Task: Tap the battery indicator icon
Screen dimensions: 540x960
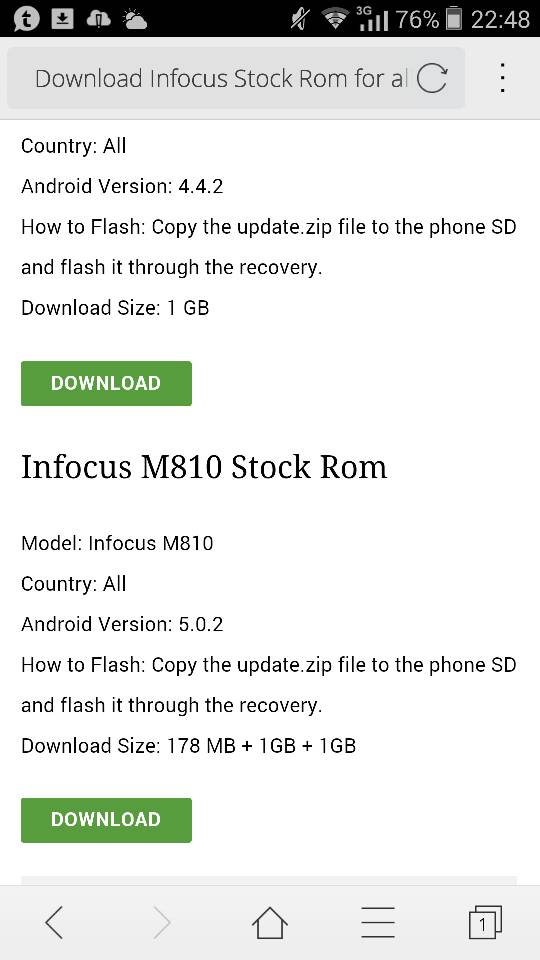Action: [x=454, y=19]
